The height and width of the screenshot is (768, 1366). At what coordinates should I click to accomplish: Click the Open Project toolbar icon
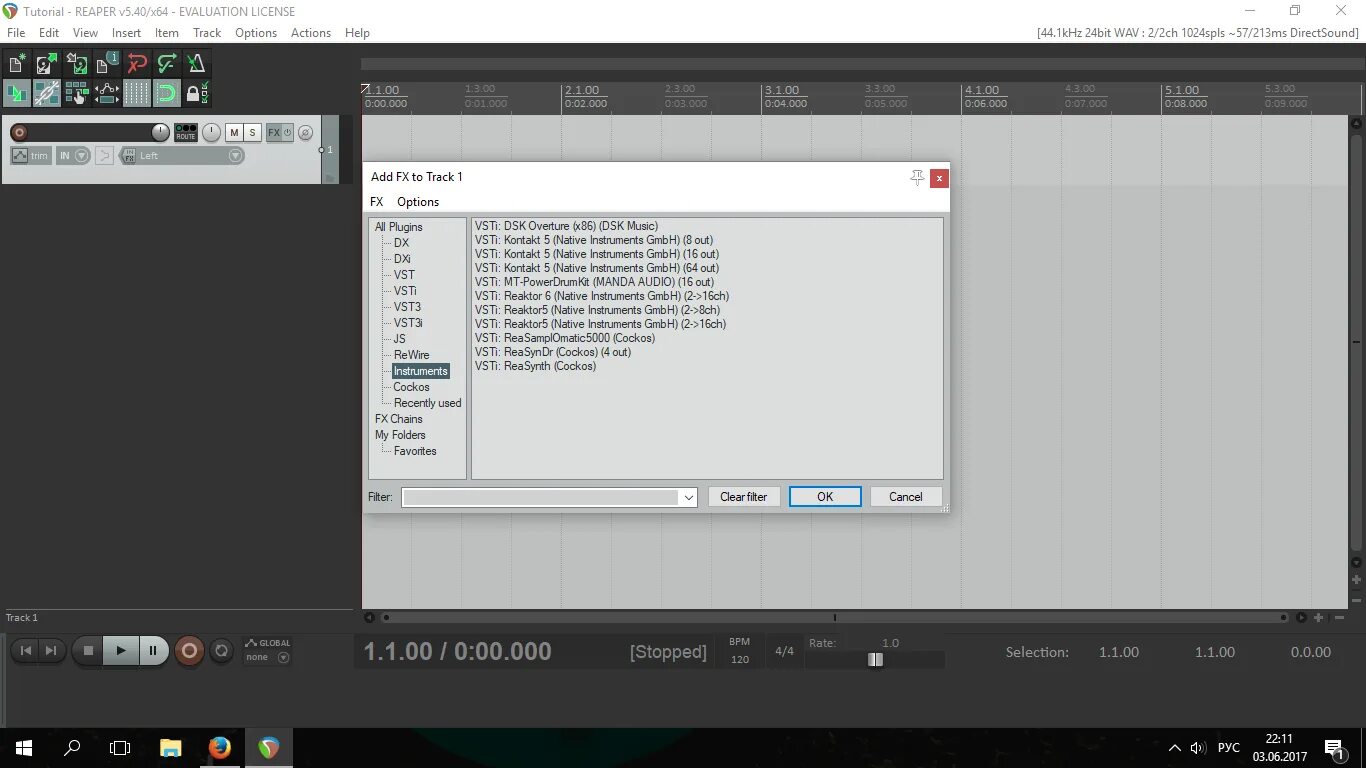(47, 64)
